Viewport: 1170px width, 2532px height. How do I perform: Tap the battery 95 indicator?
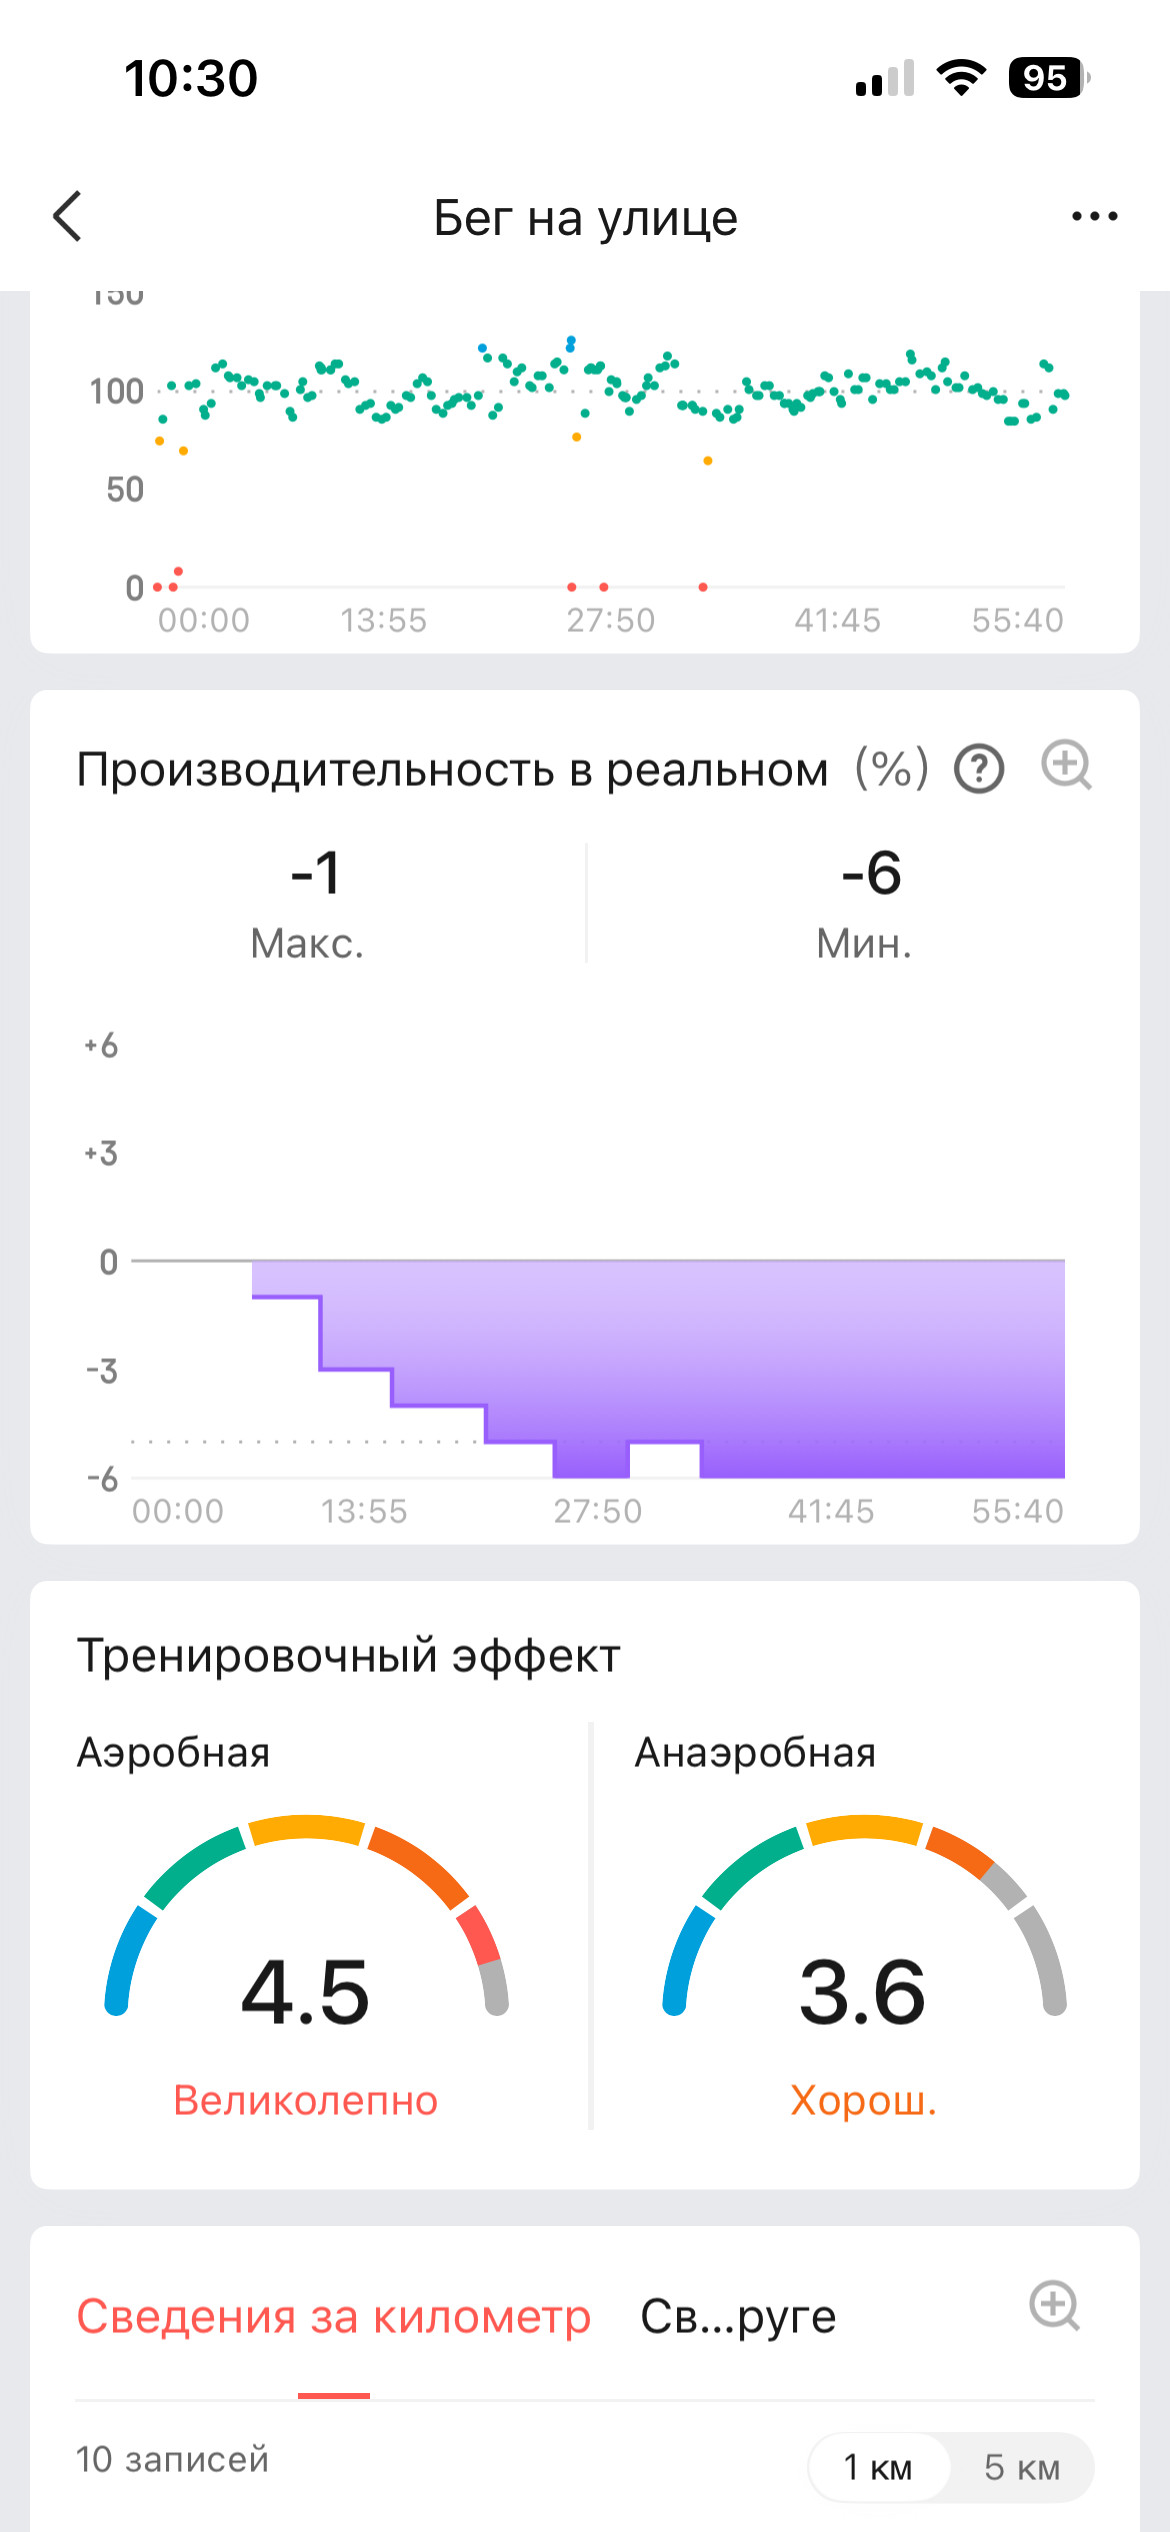pos(1049,78)
